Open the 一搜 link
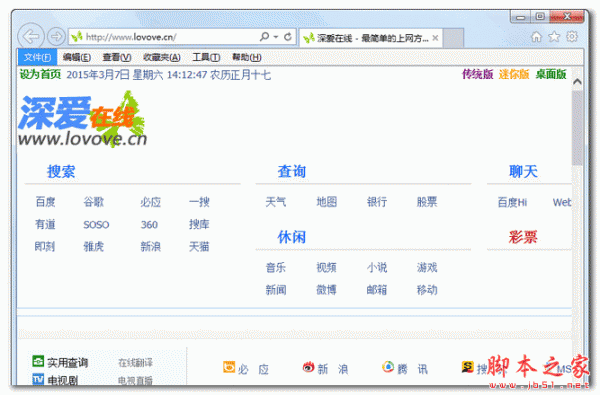 pyautogui.click(x=199, y=202)
